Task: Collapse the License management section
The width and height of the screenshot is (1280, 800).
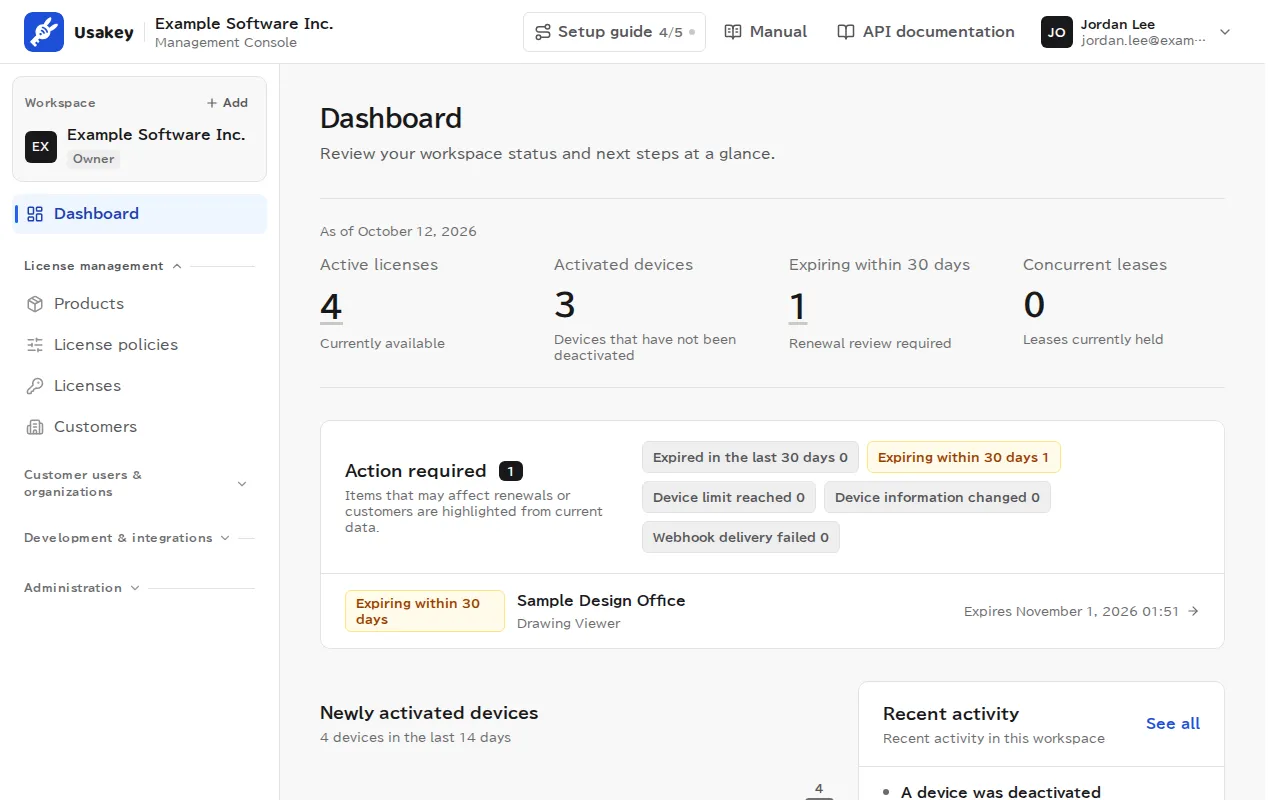Action: click(139, 266)
